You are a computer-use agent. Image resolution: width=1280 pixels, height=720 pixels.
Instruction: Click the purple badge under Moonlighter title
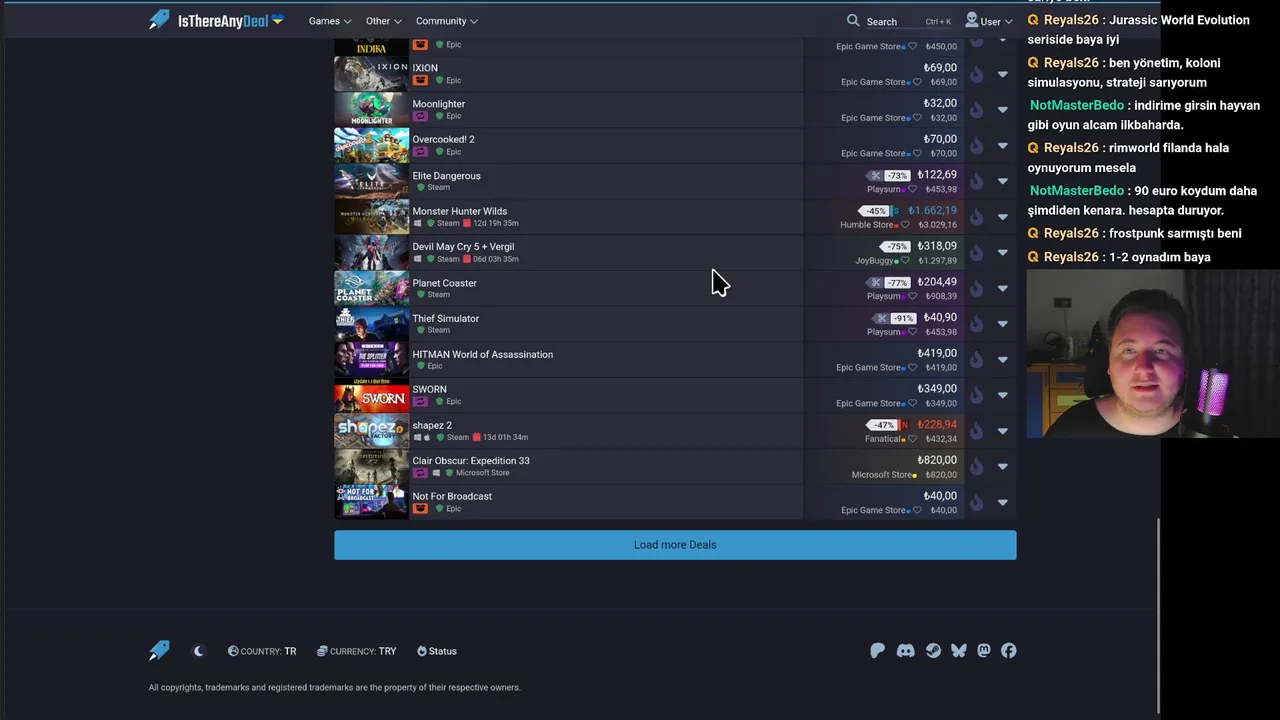pyautogui.click(x=420, y=116)
